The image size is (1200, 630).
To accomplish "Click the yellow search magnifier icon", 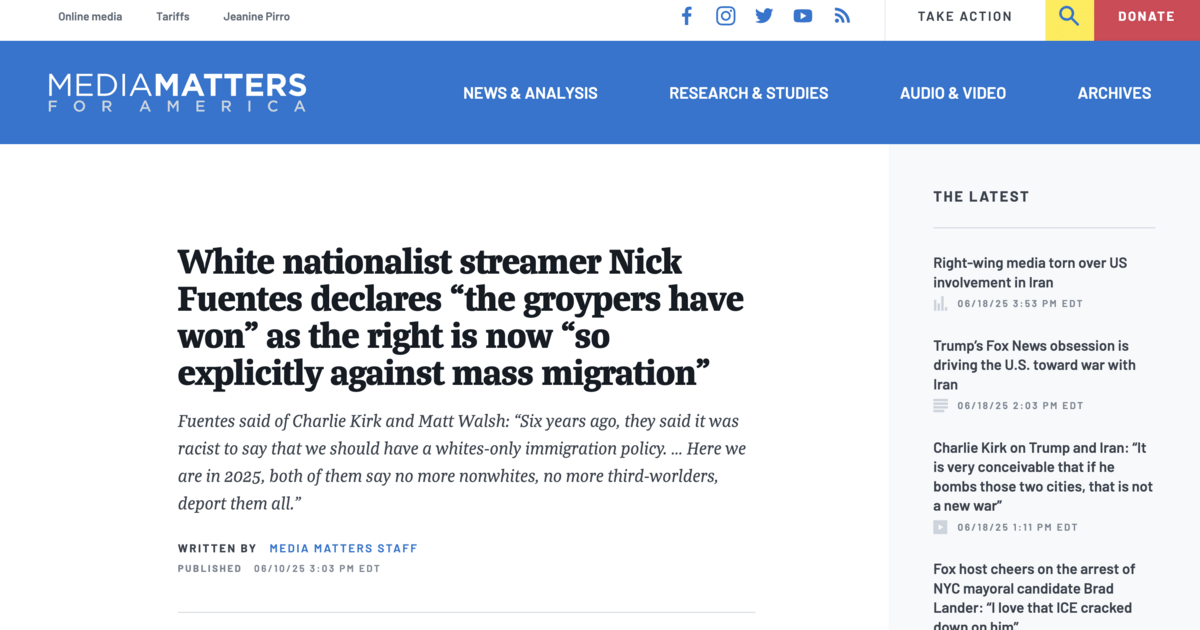I will tap(1069, 17).
